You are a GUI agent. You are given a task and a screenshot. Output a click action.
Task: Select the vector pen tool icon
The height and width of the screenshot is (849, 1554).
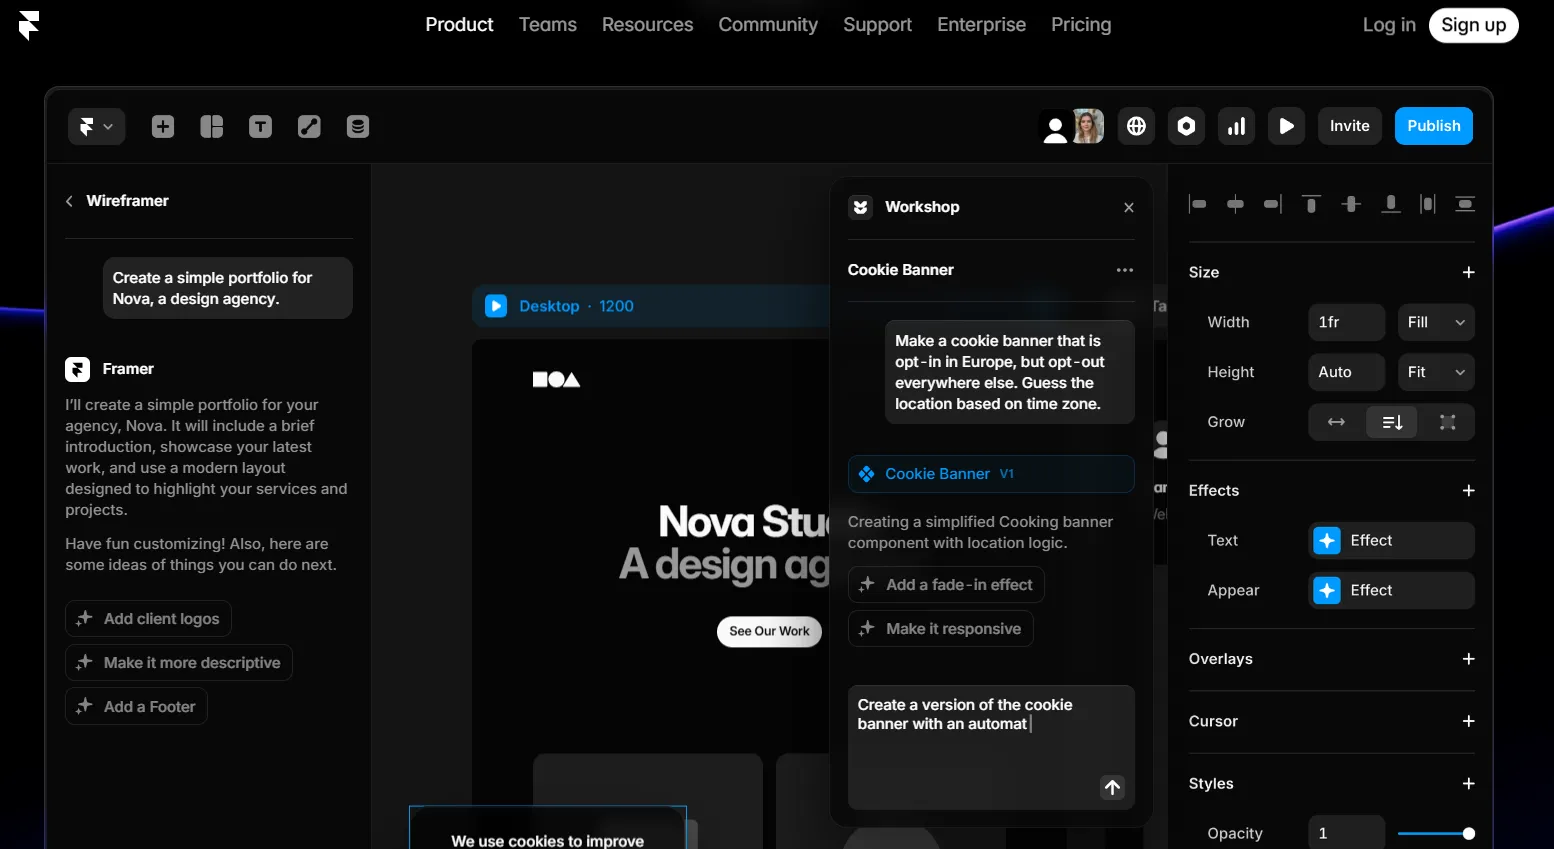tap(309, 126)
